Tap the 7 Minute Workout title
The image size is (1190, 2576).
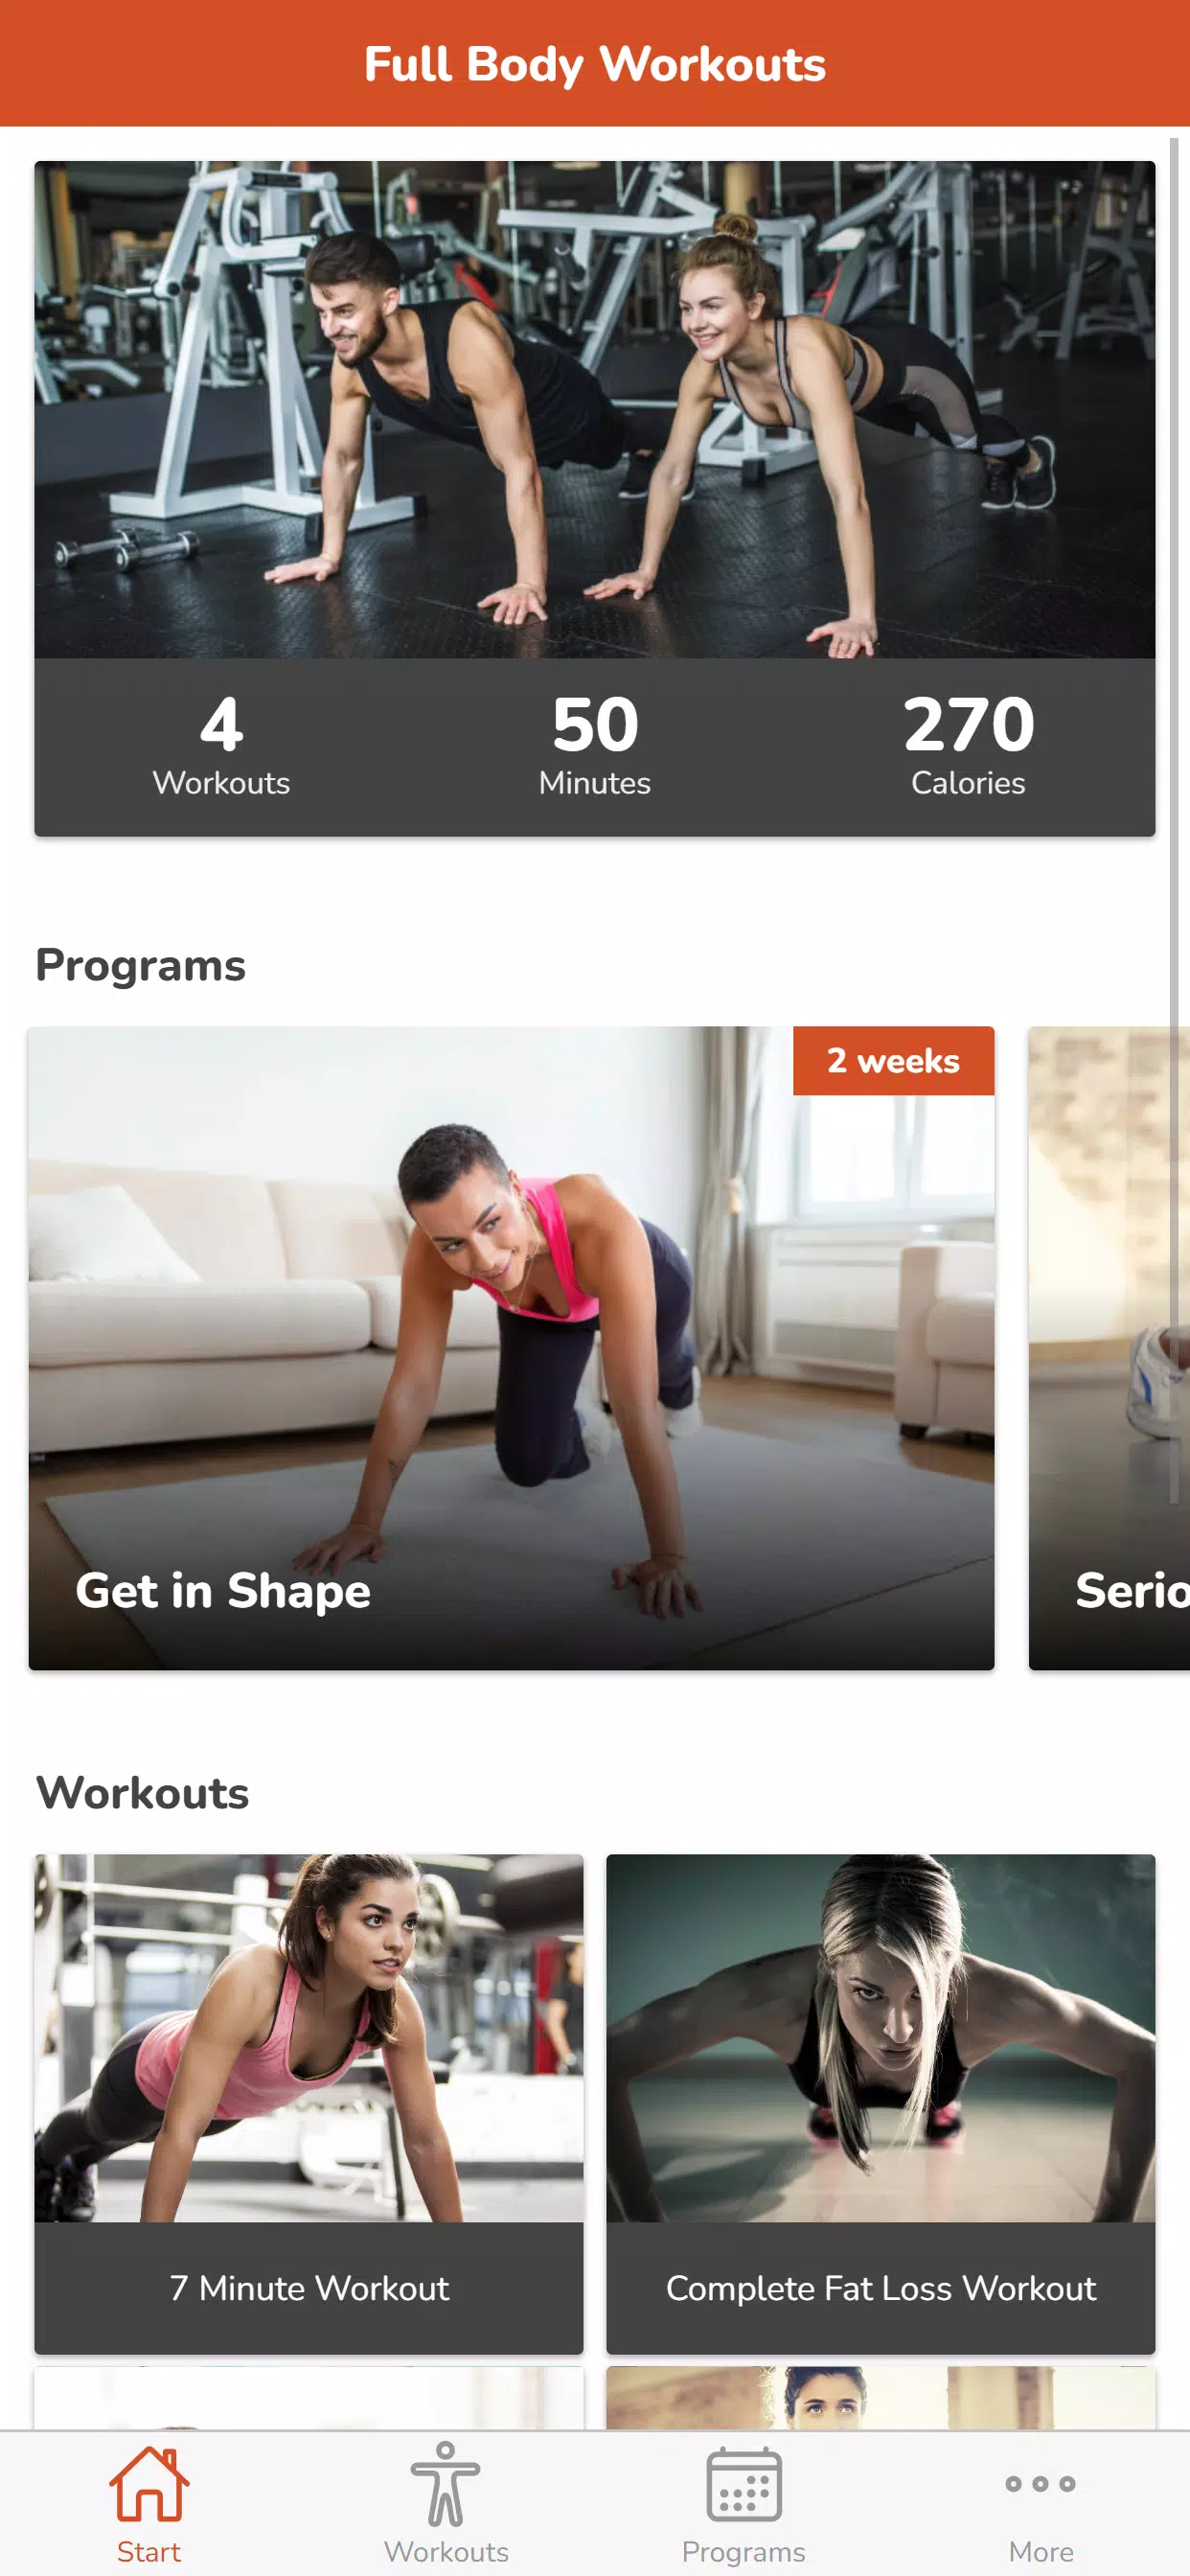(x=309, y=2288)
